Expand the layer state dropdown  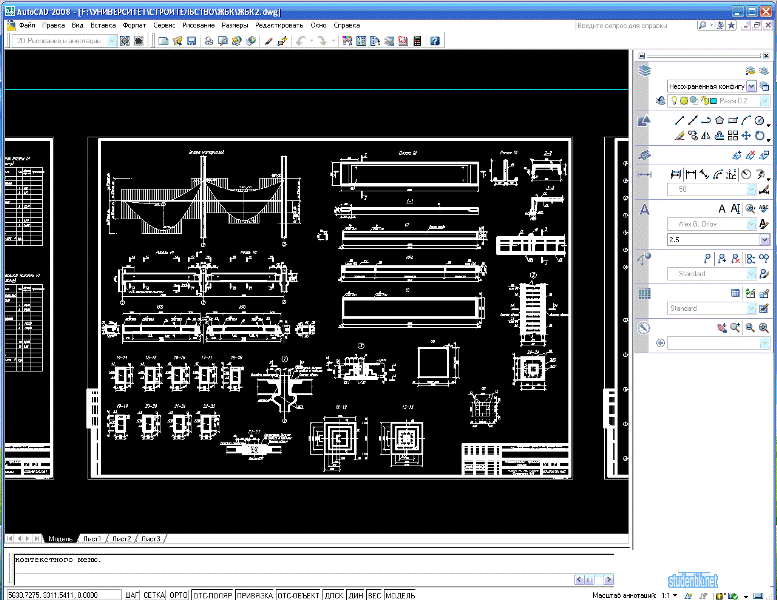point(751,86)
